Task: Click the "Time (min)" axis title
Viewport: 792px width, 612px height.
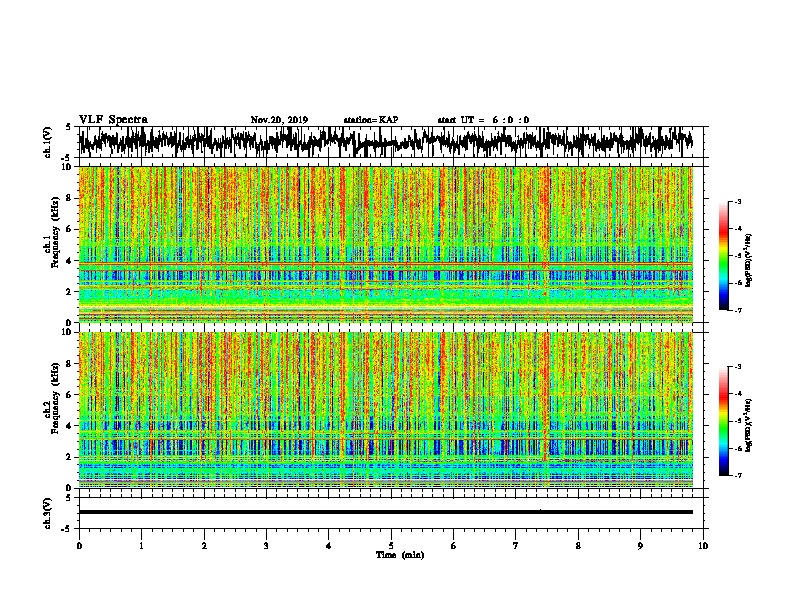Action: pos(400,555)
